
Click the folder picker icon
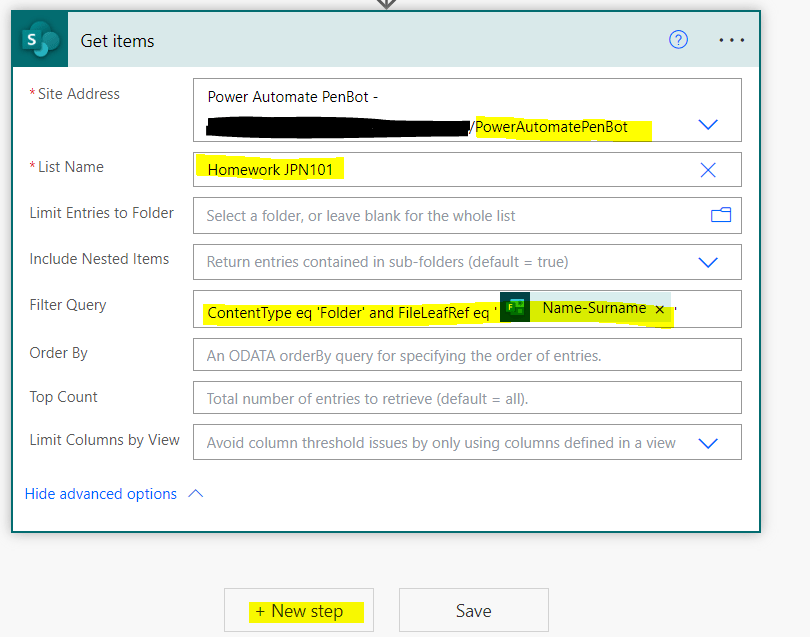click(720, 215)
